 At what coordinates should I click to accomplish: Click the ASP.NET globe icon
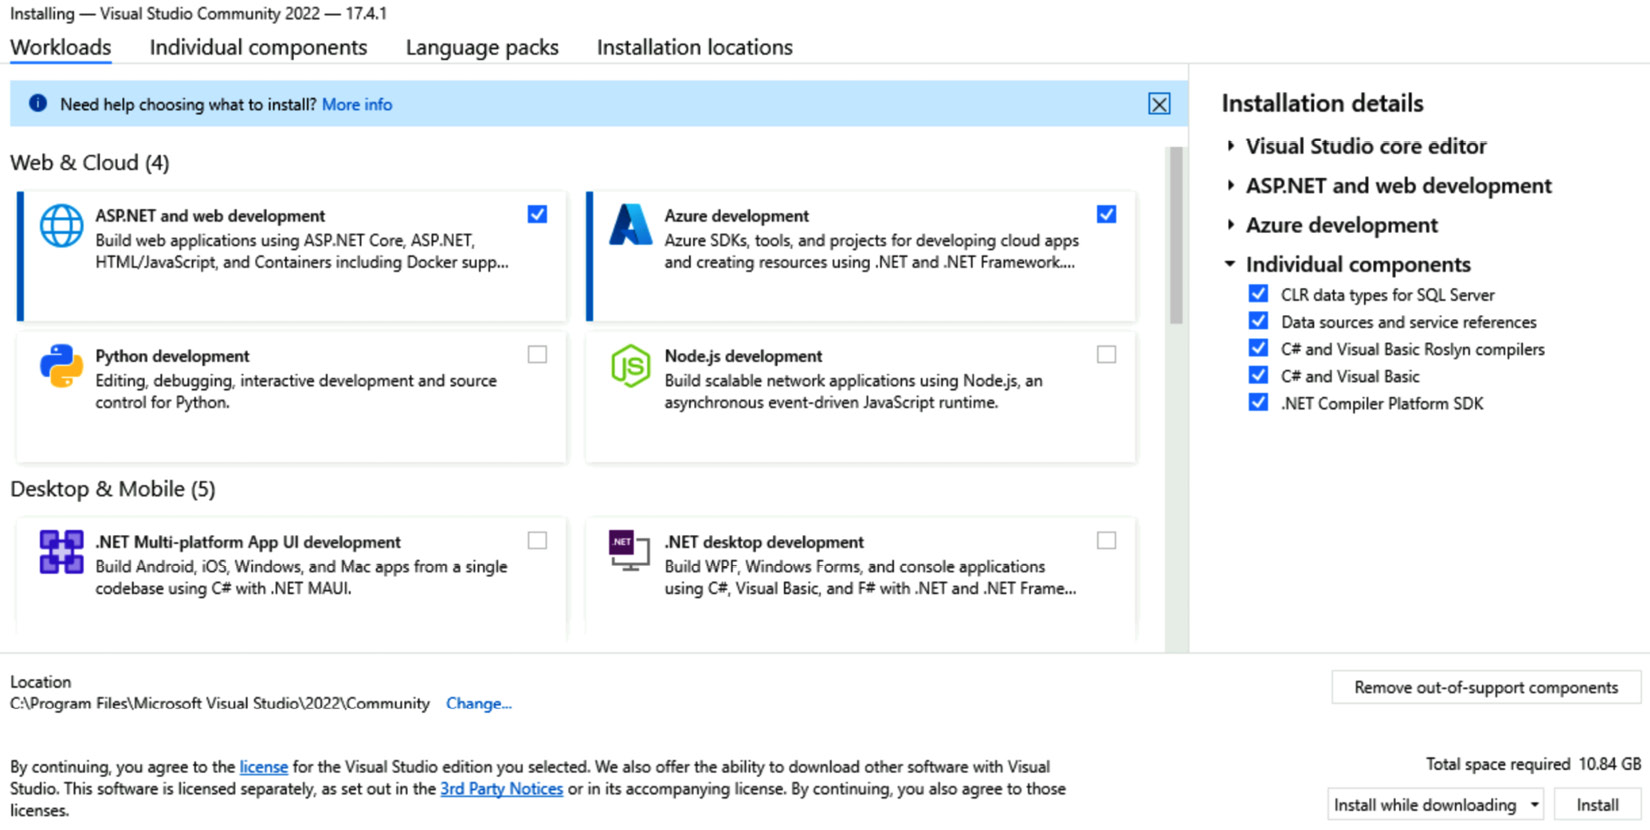click(61, 226)
